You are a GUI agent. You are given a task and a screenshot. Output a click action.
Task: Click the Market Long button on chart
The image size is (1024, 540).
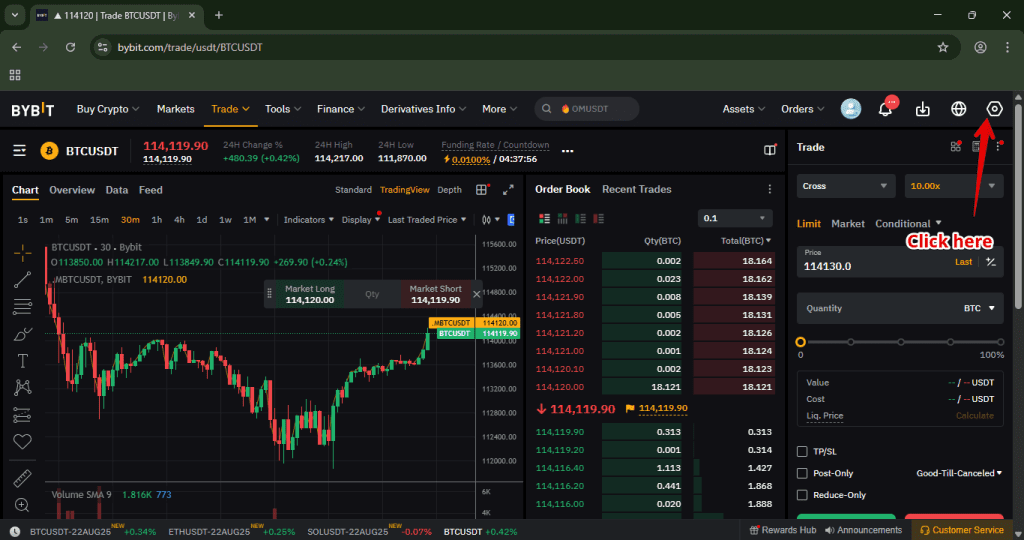[310, 294]
